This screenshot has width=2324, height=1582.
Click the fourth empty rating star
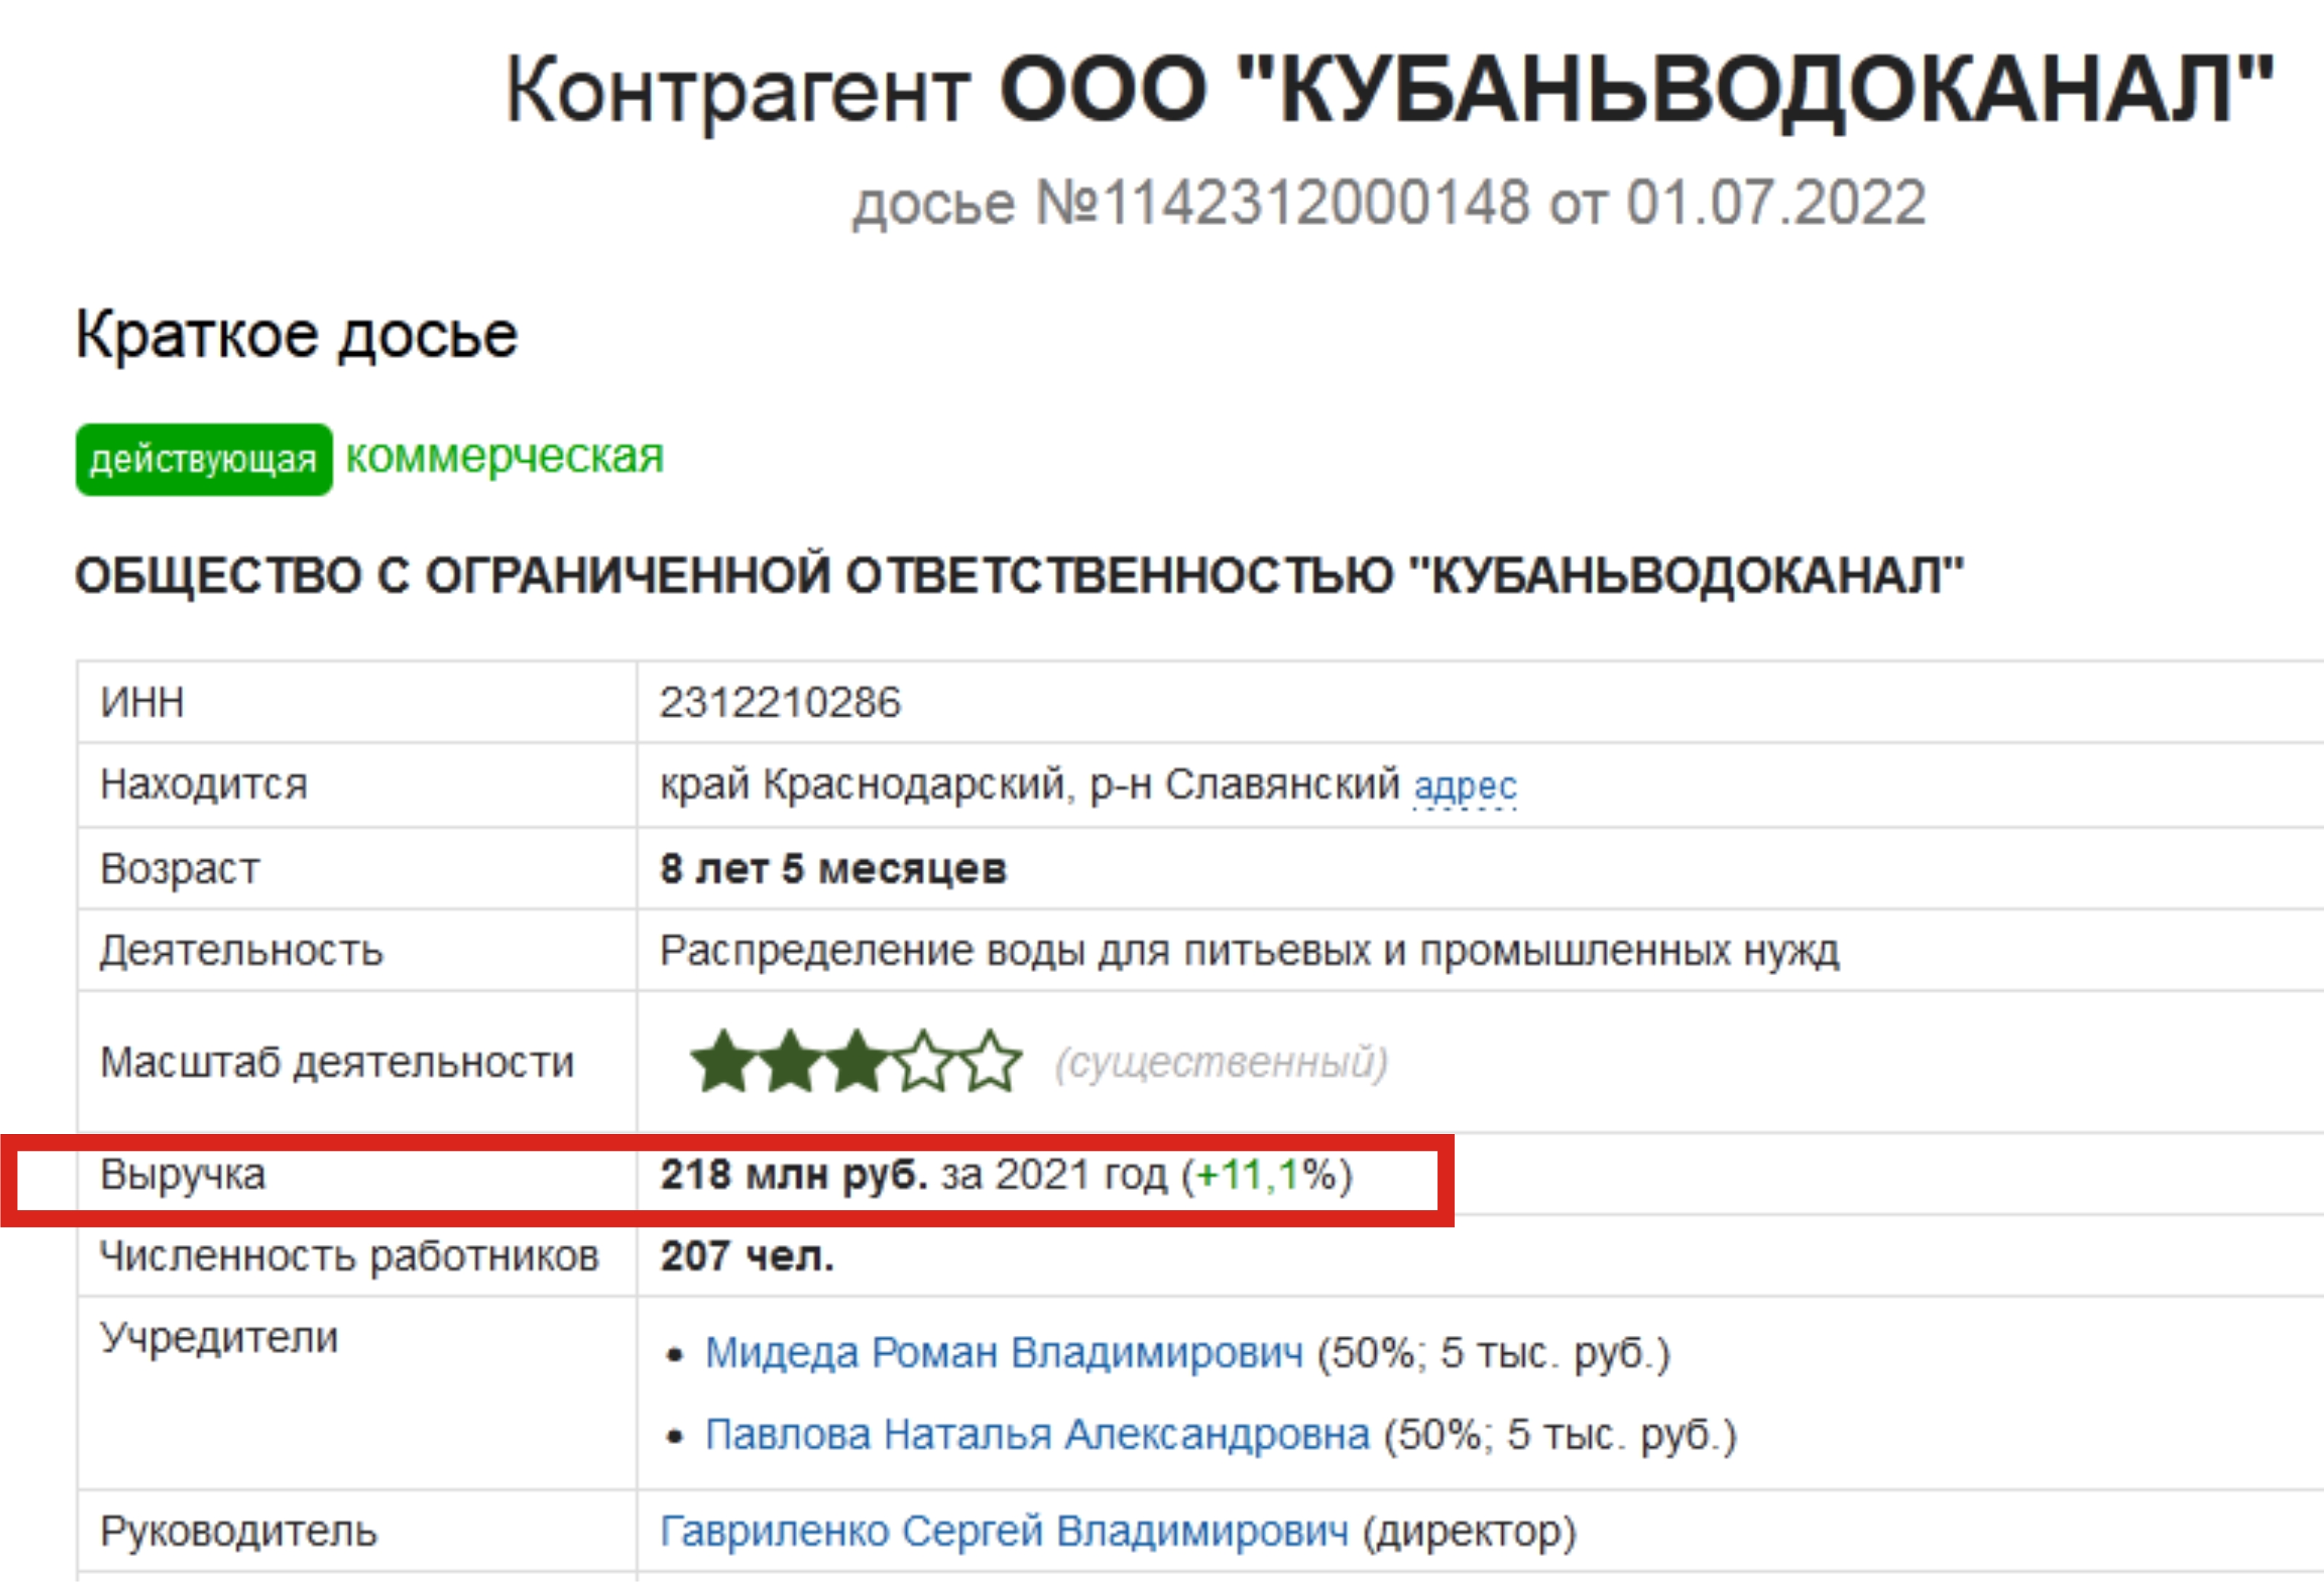pos(924,1061)
